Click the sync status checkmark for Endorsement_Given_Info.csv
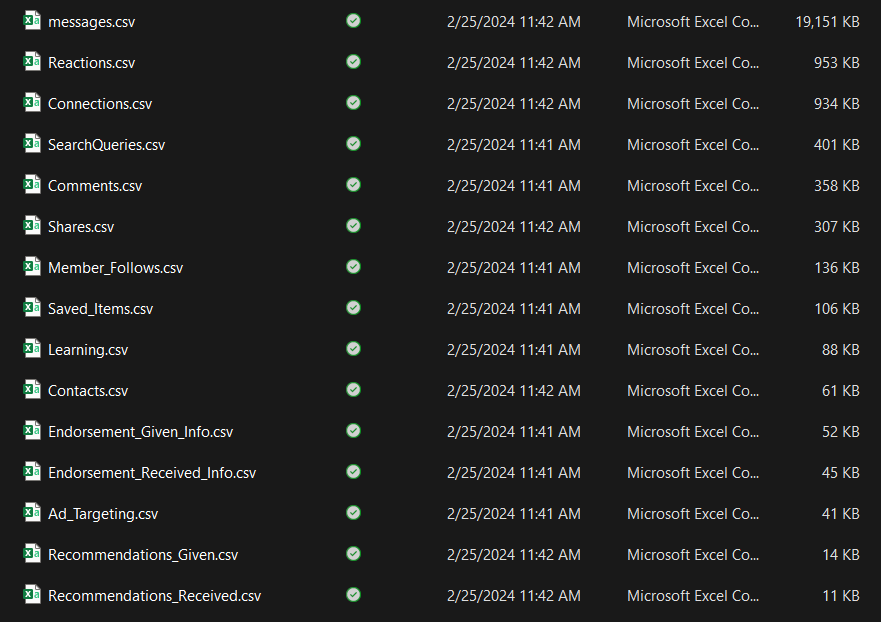This screenshot has height=622, width=881. 353,431
